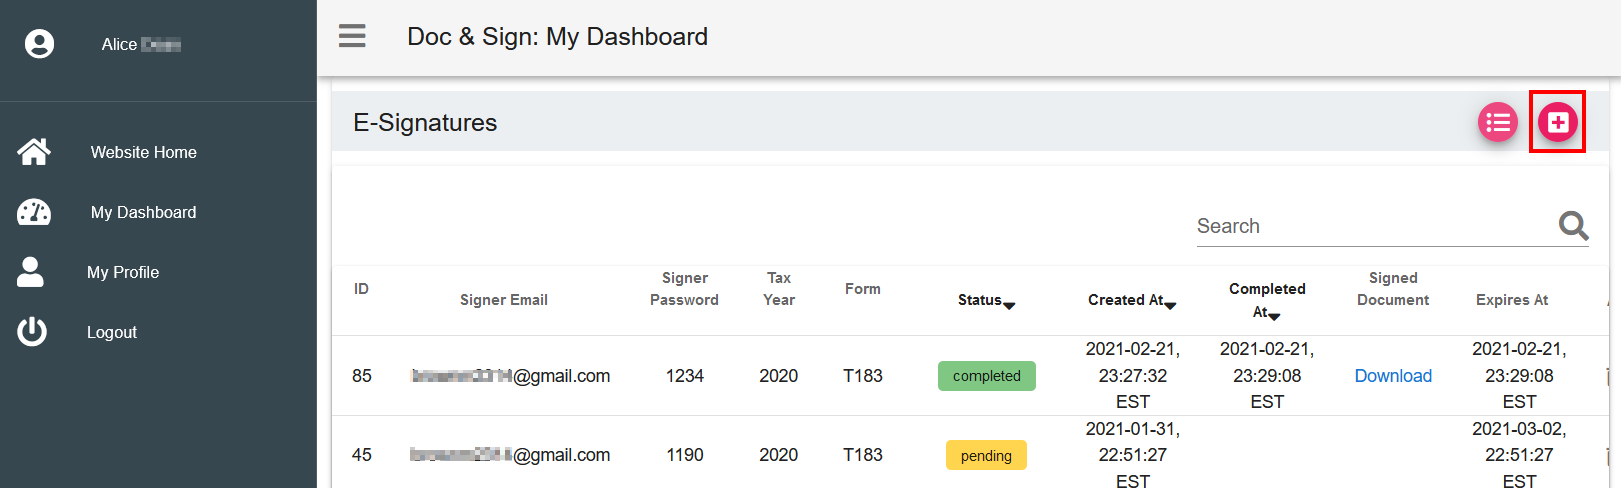Click the user avatar icon
The height and width of the screenshot is (488, 1621).
click(x=39, y=44)
